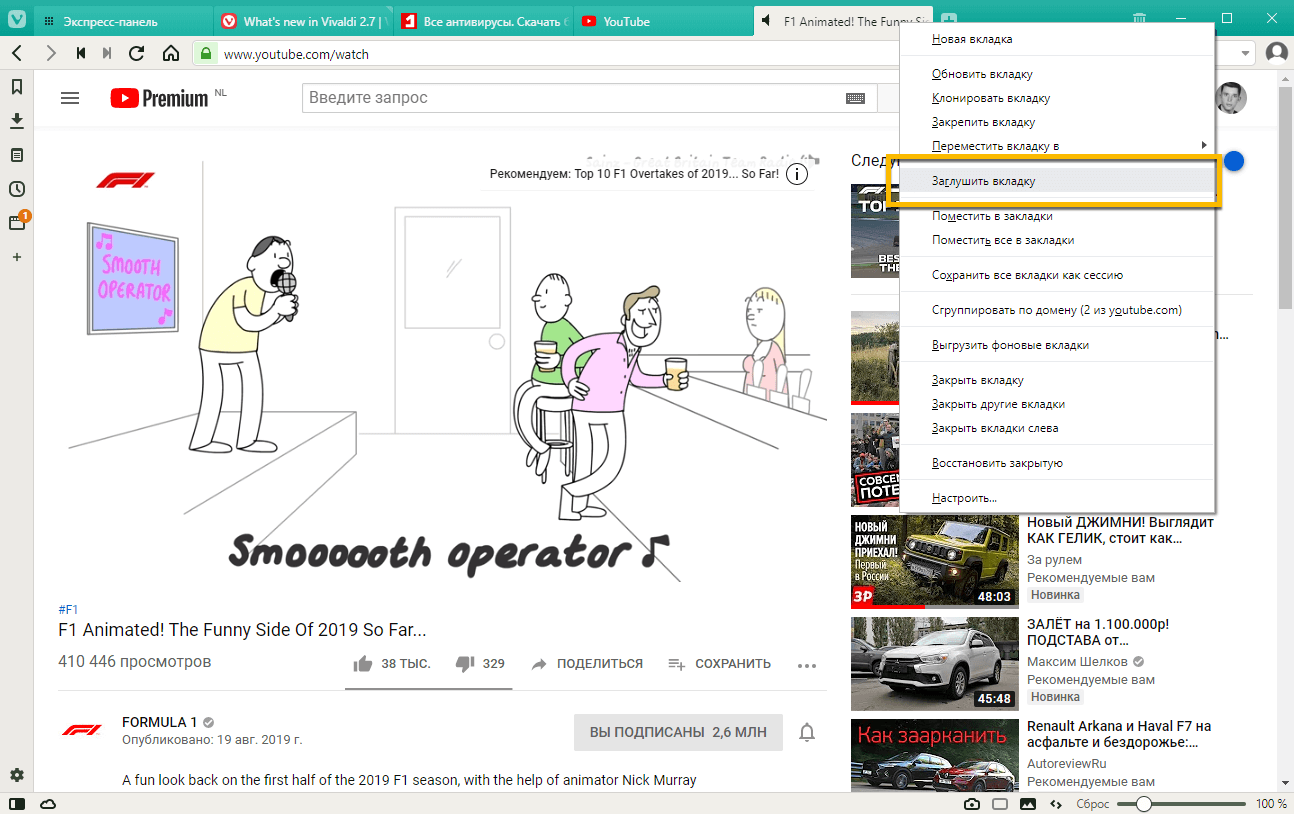Expand the 'Переместить вкладку в' submenu
The height and width of the screenshot is (814, 1294).
(1058, 146)
